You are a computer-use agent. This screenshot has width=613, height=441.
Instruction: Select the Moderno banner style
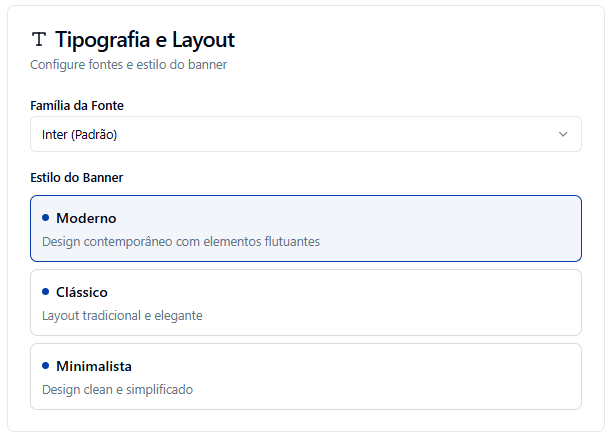[305, 228]
